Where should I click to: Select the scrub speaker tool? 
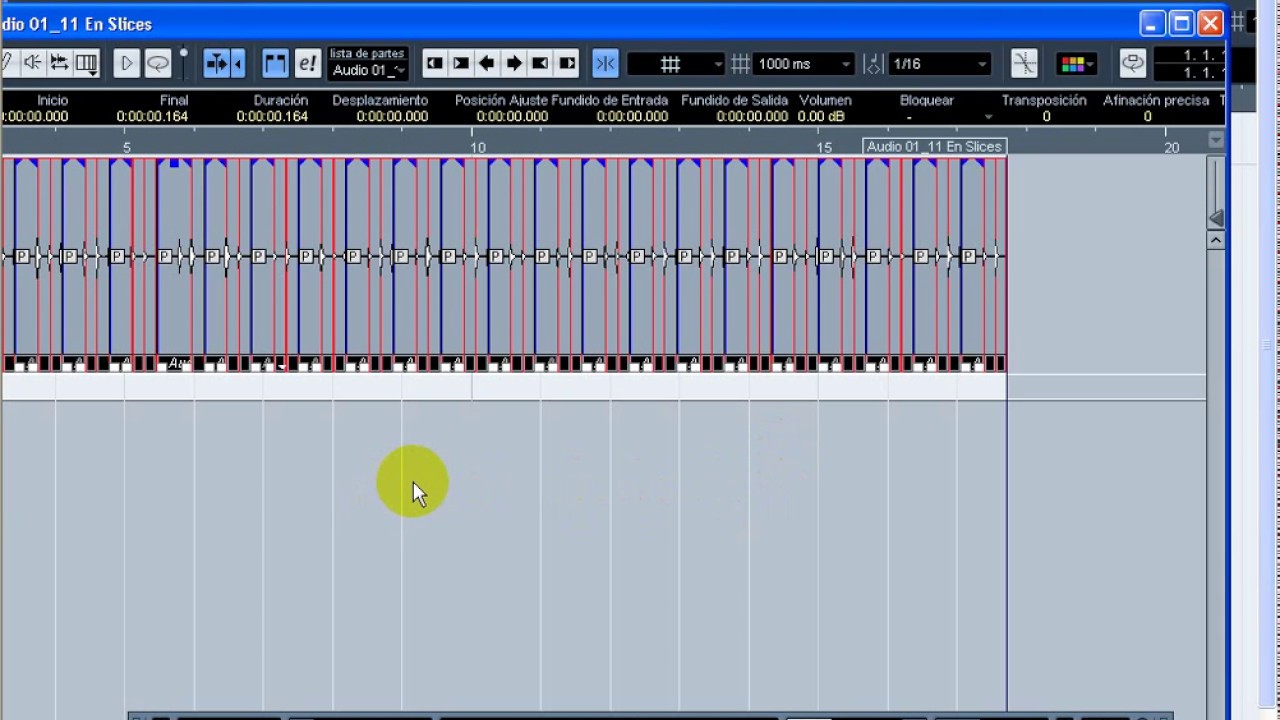pos(33,63)
